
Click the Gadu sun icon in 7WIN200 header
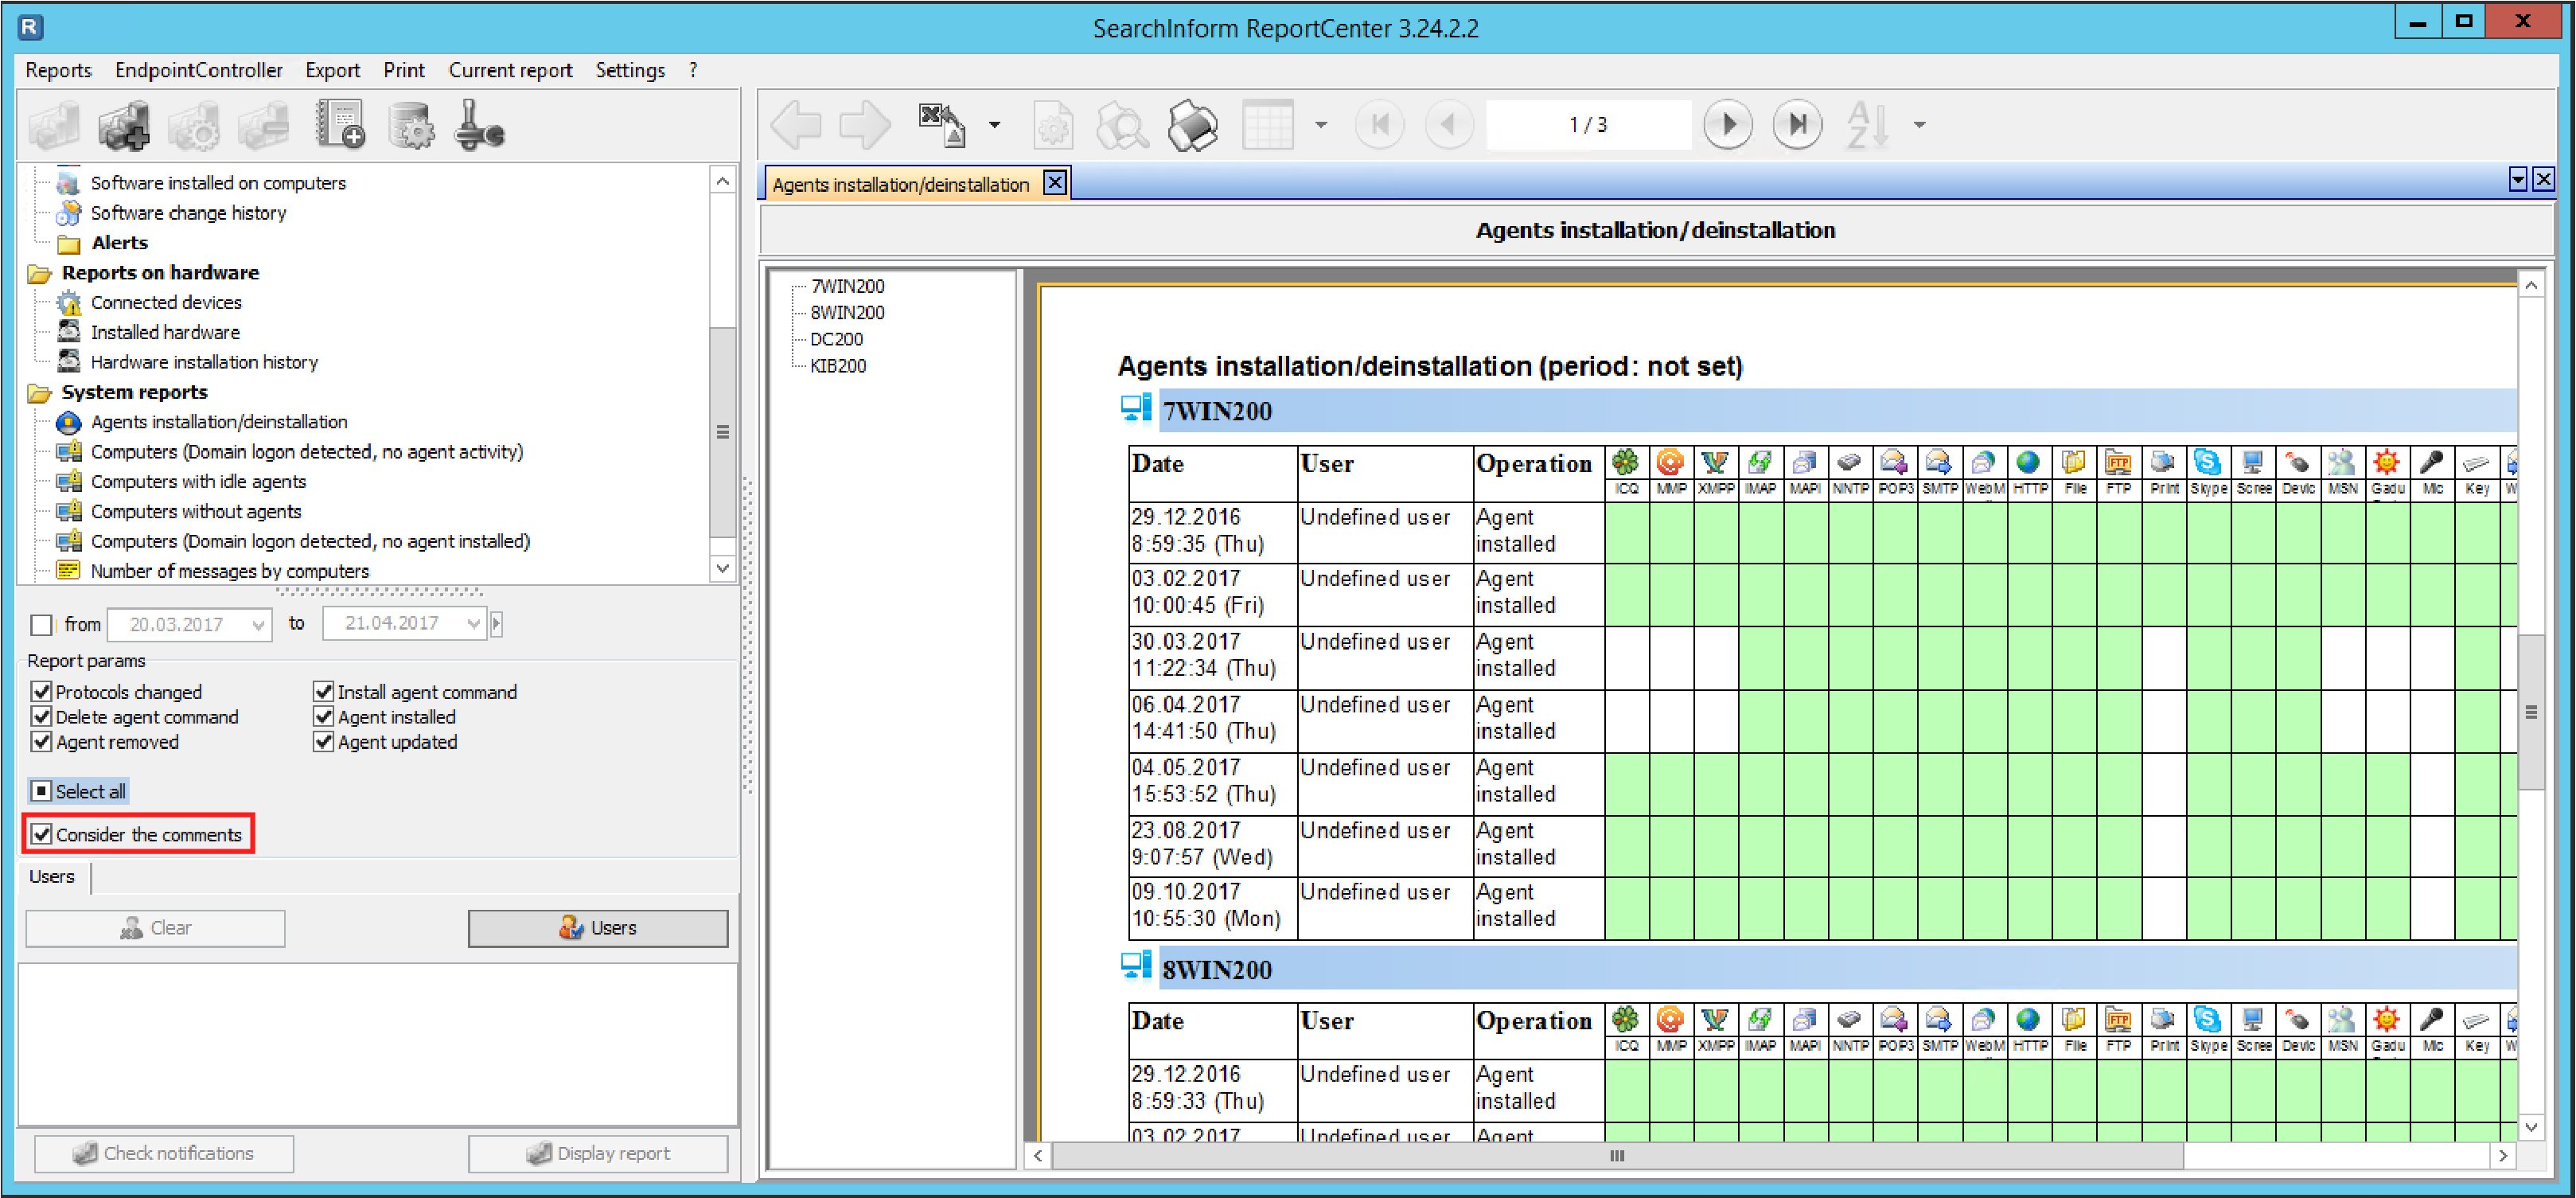2387,463
